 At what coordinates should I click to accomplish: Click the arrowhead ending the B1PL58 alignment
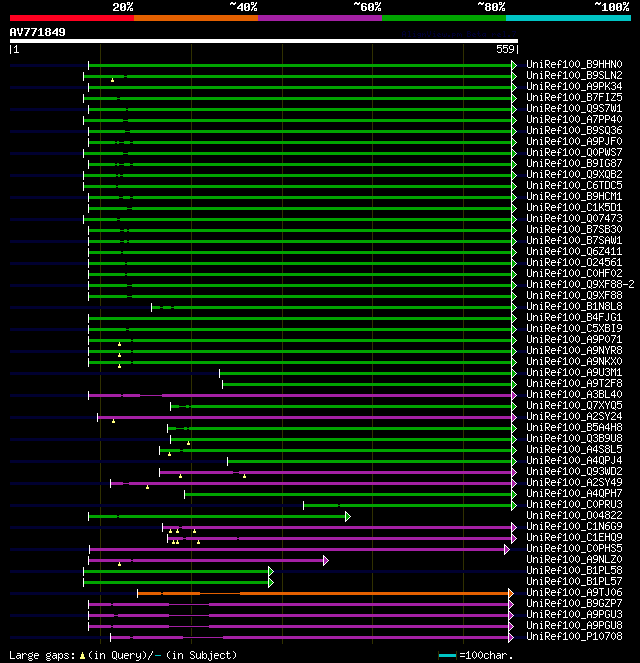point(271,572)
